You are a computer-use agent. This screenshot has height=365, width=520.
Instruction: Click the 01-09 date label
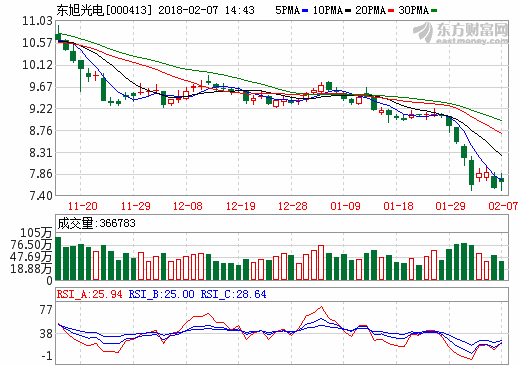345,206
